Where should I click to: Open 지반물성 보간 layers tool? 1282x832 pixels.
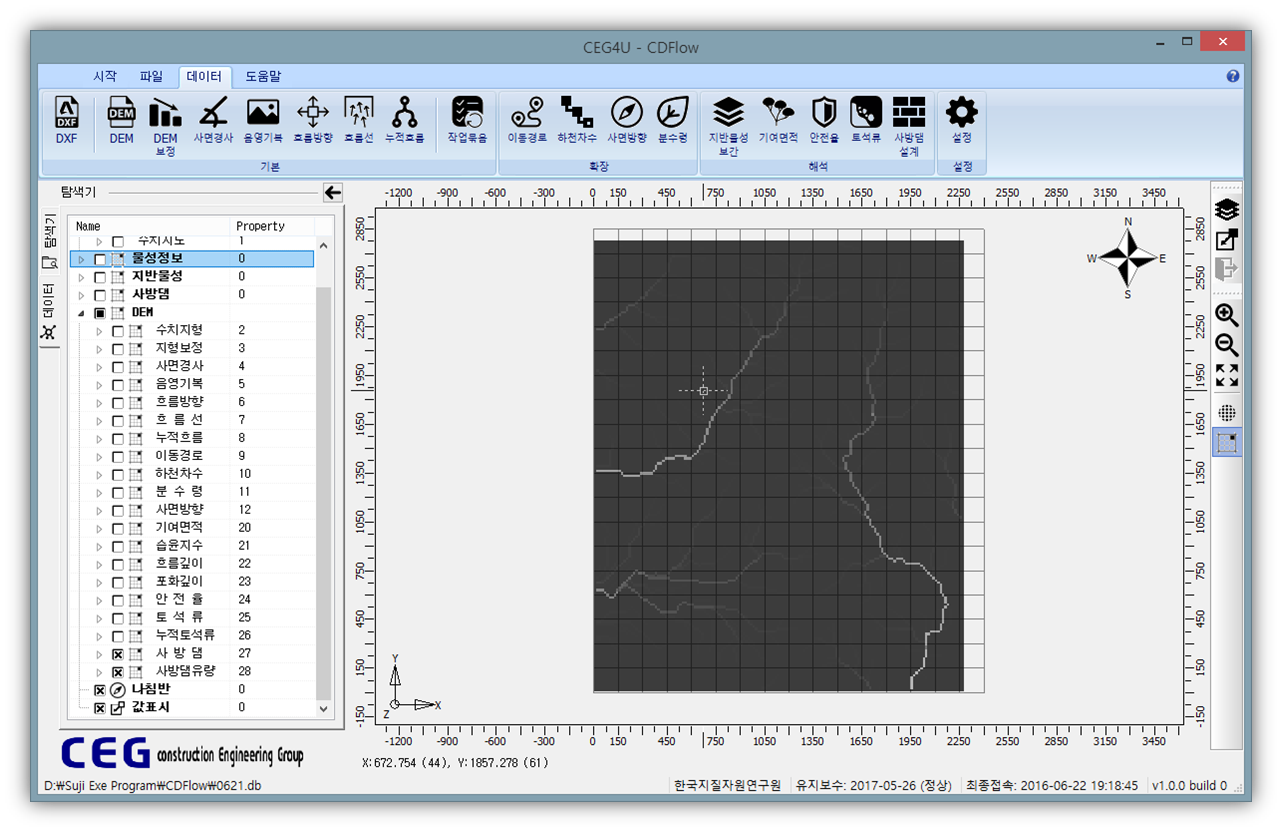pos(729,126)
